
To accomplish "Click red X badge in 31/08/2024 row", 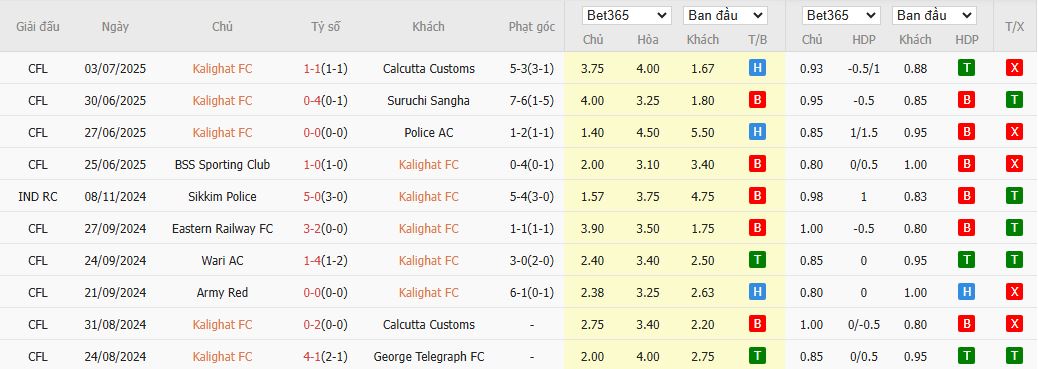I will coord(1014,325).
